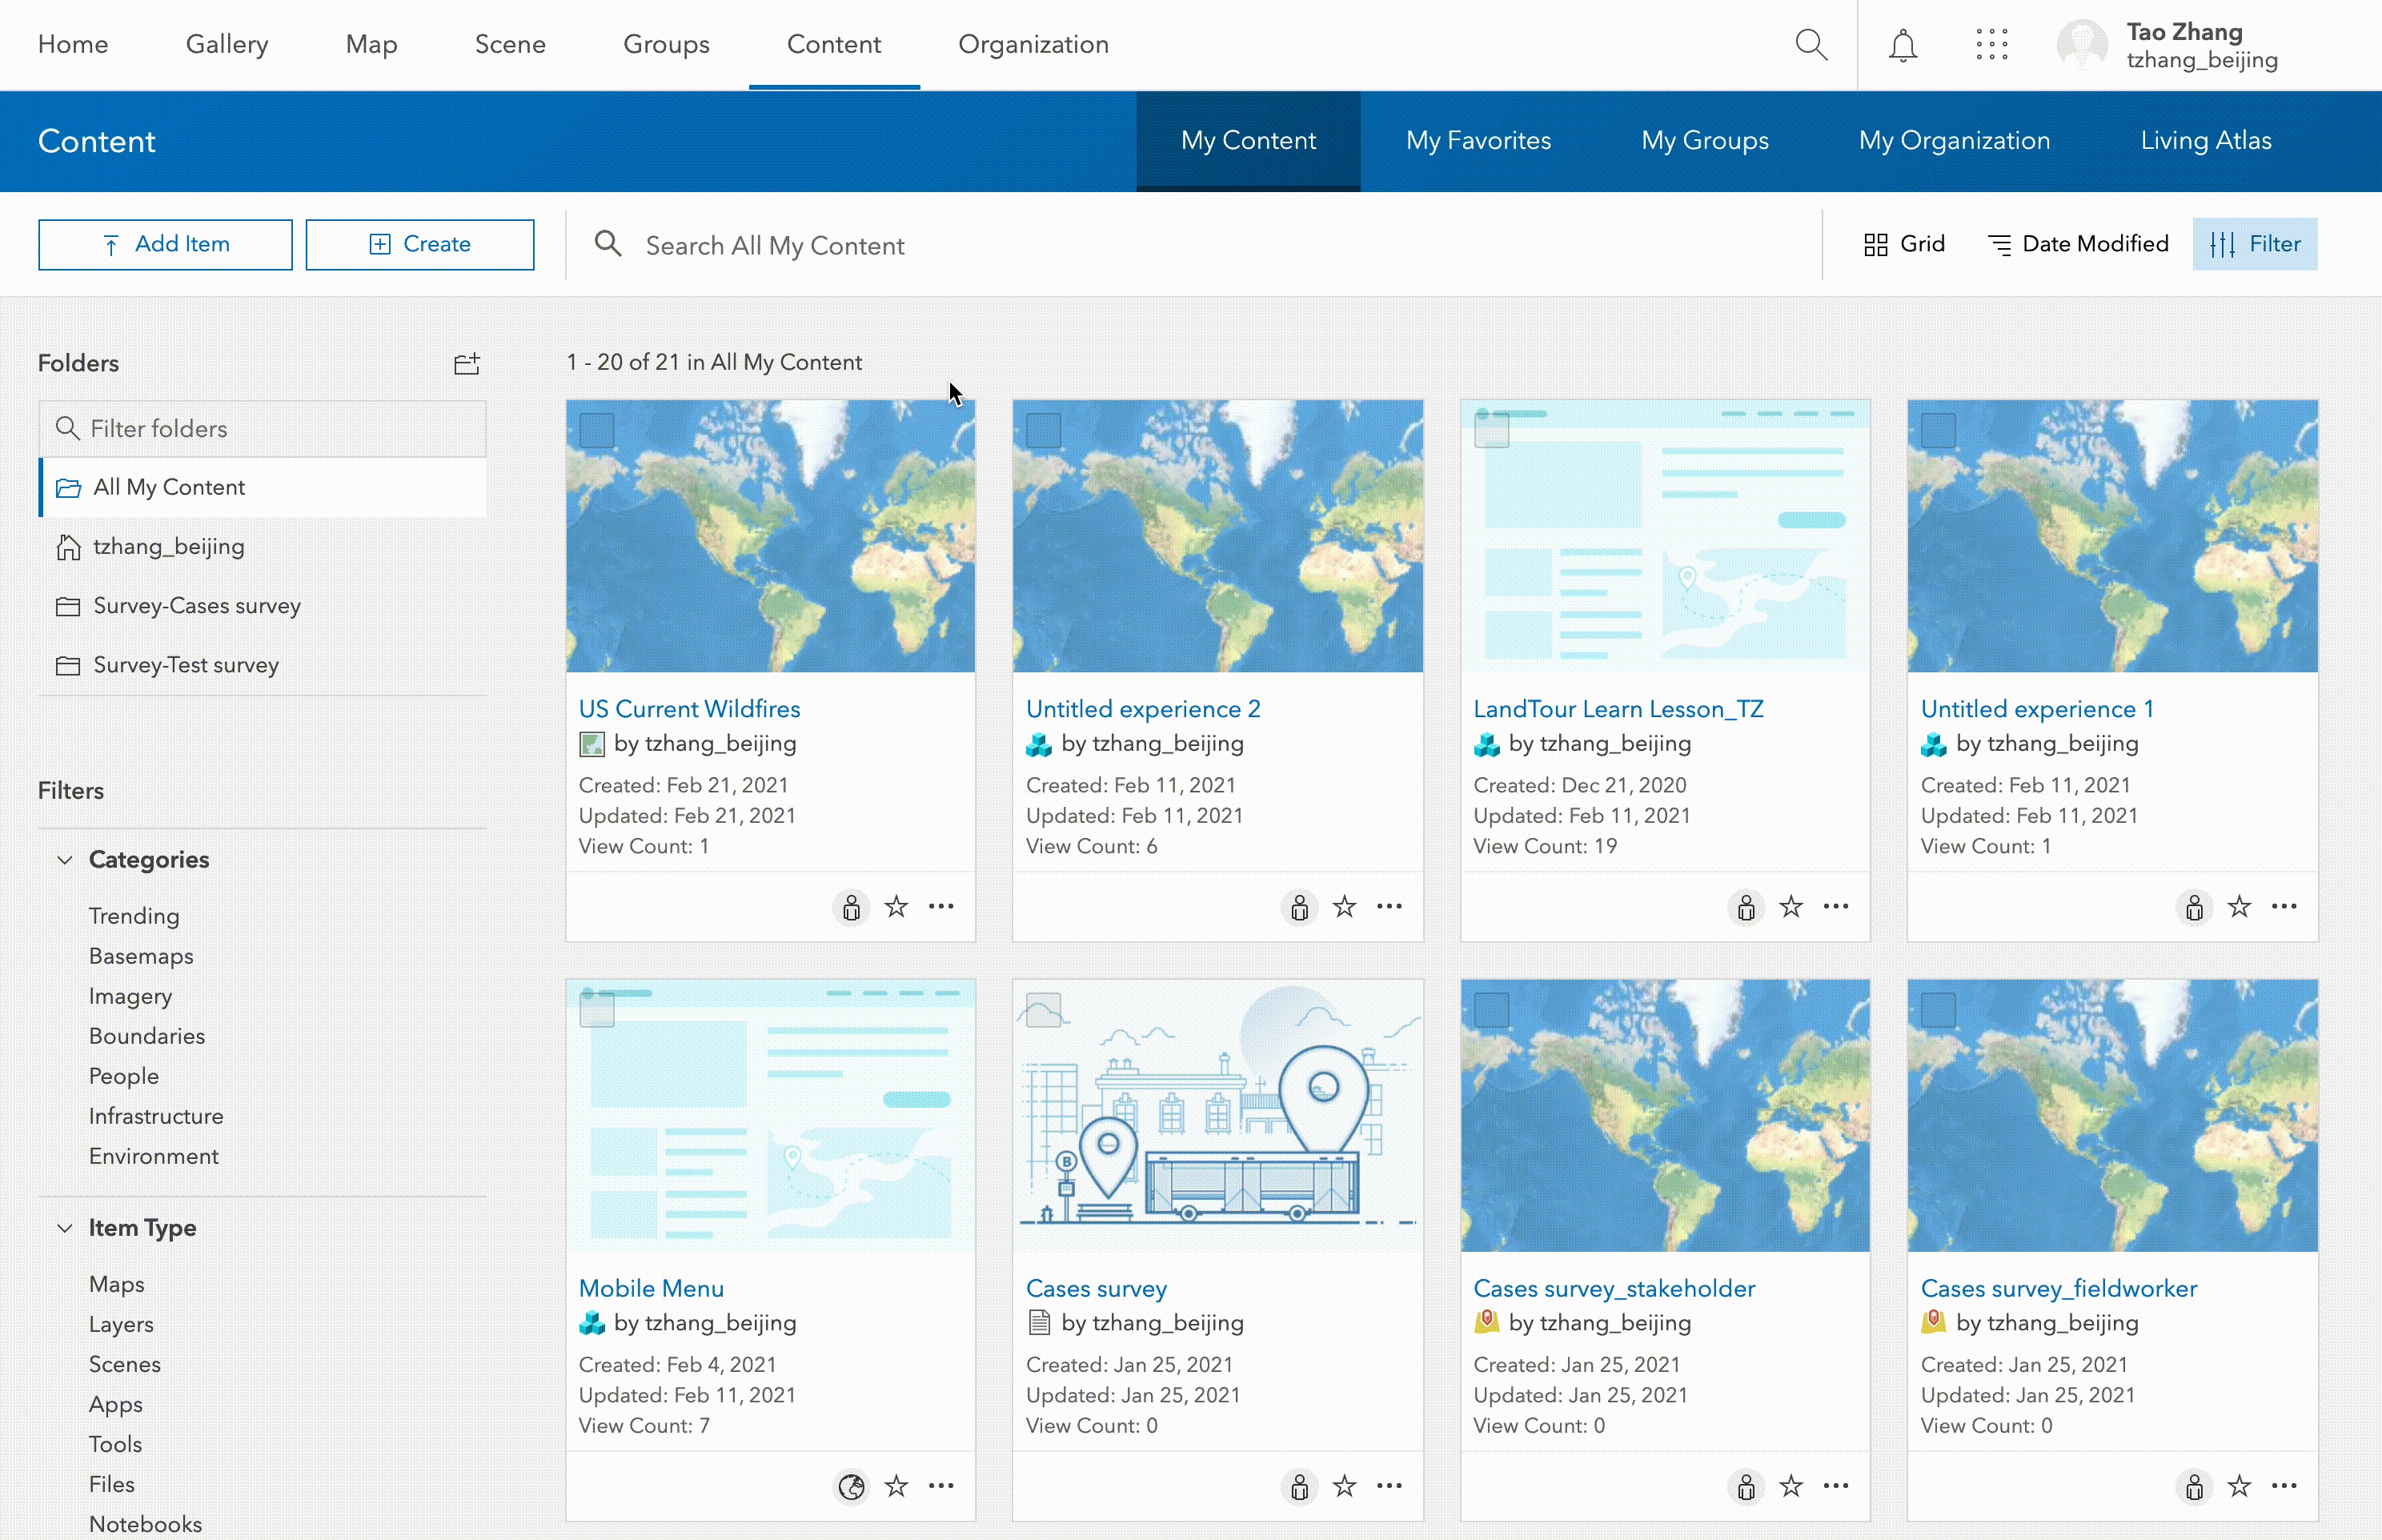Open the Cases survey title link

(x=1096, y=1288)
